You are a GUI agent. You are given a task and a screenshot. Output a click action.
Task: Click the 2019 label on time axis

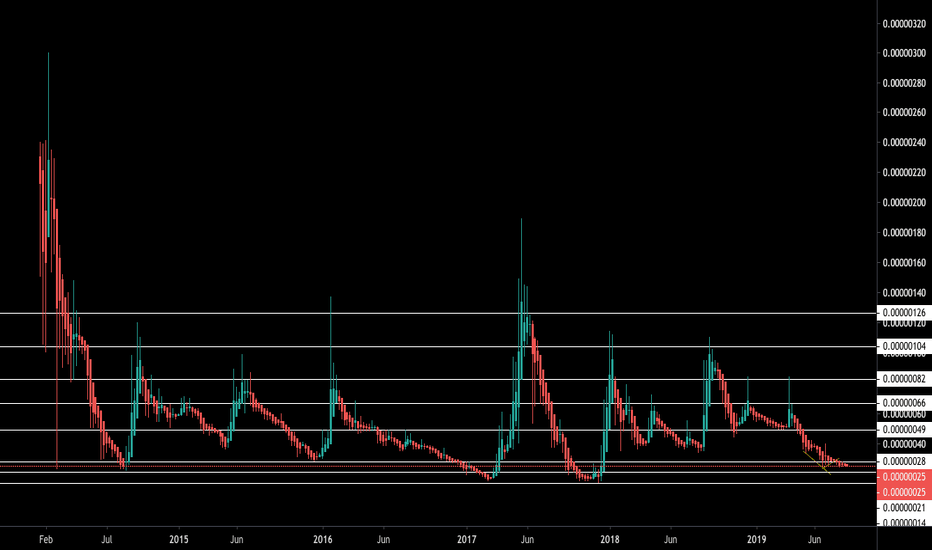pyautogui.click(x=756, y=539)
